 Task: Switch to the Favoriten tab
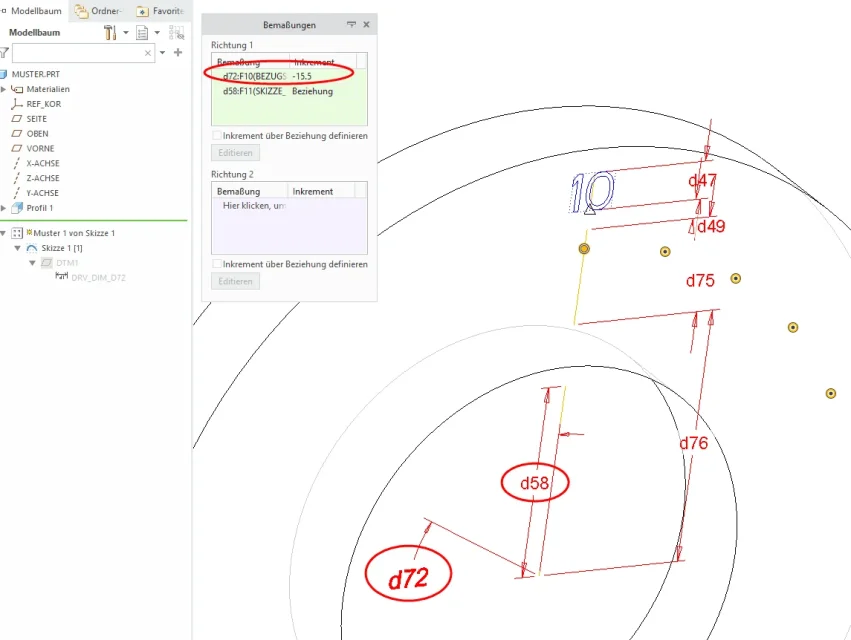[161, 11]
